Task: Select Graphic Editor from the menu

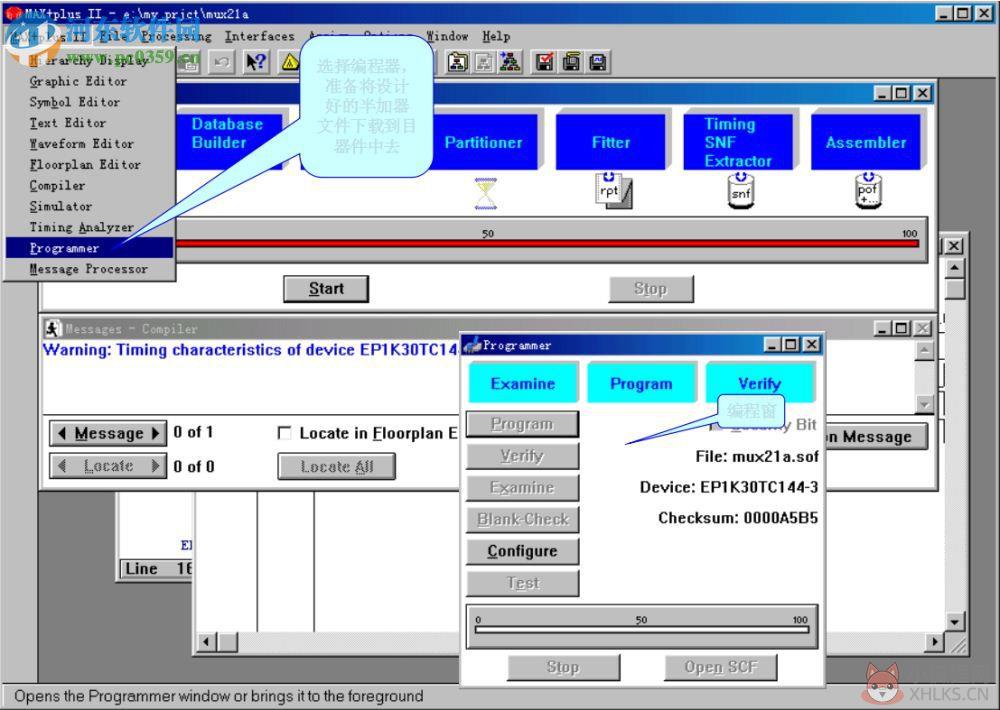Action: pyautogui.click(x=89, y=81)
